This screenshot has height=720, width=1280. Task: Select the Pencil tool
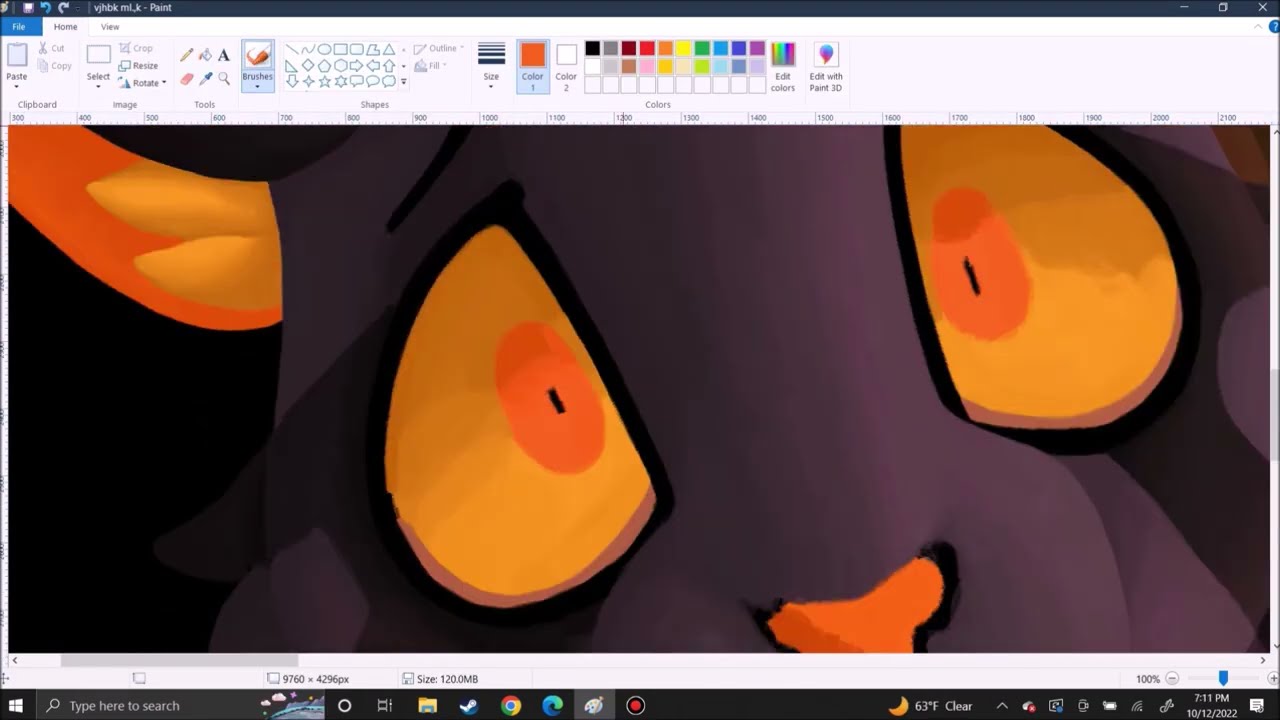click(x=187, y=55)
